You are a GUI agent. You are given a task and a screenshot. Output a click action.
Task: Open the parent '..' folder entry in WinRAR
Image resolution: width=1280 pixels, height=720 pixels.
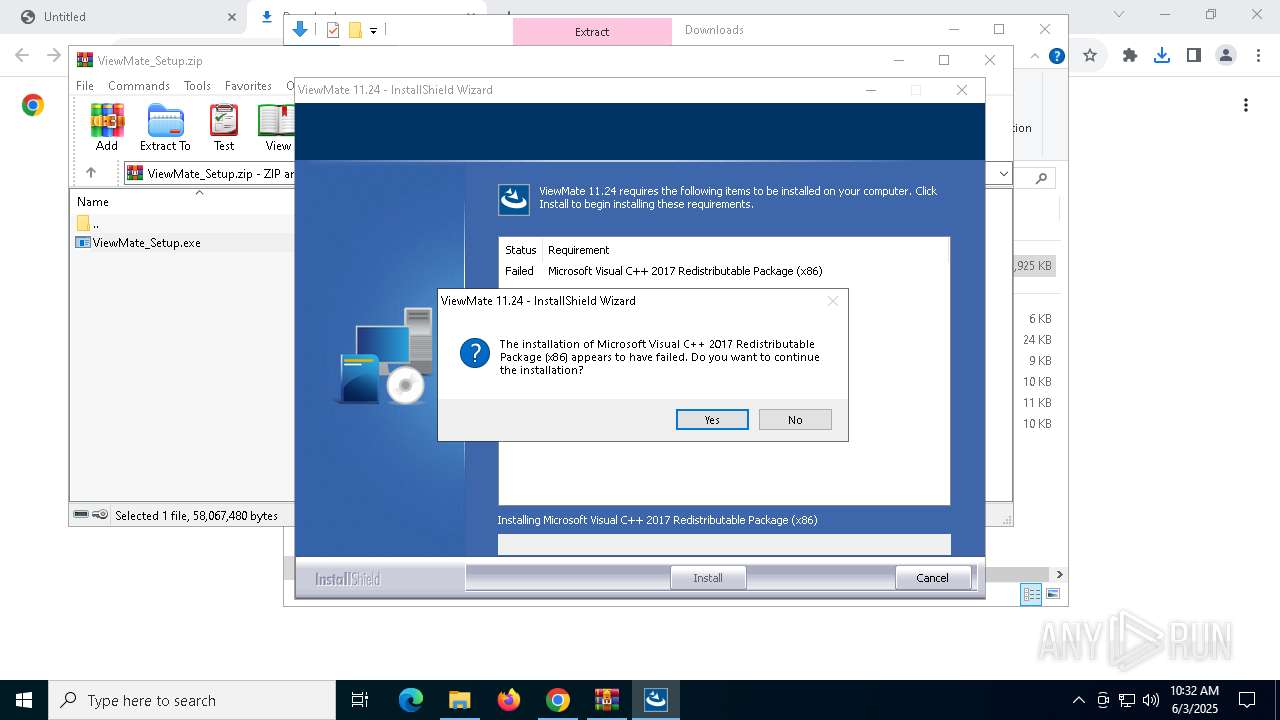89,223
